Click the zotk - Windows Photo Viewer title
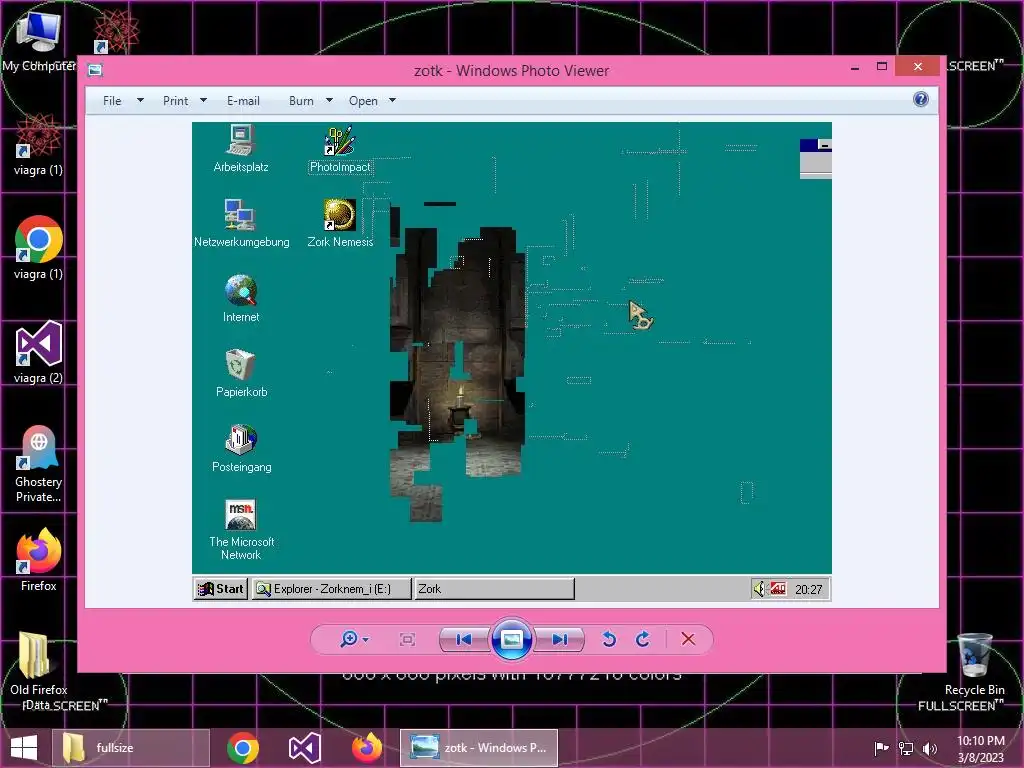Image resolution: width=1024 pixels, height=768 pixels. (511, 71)
